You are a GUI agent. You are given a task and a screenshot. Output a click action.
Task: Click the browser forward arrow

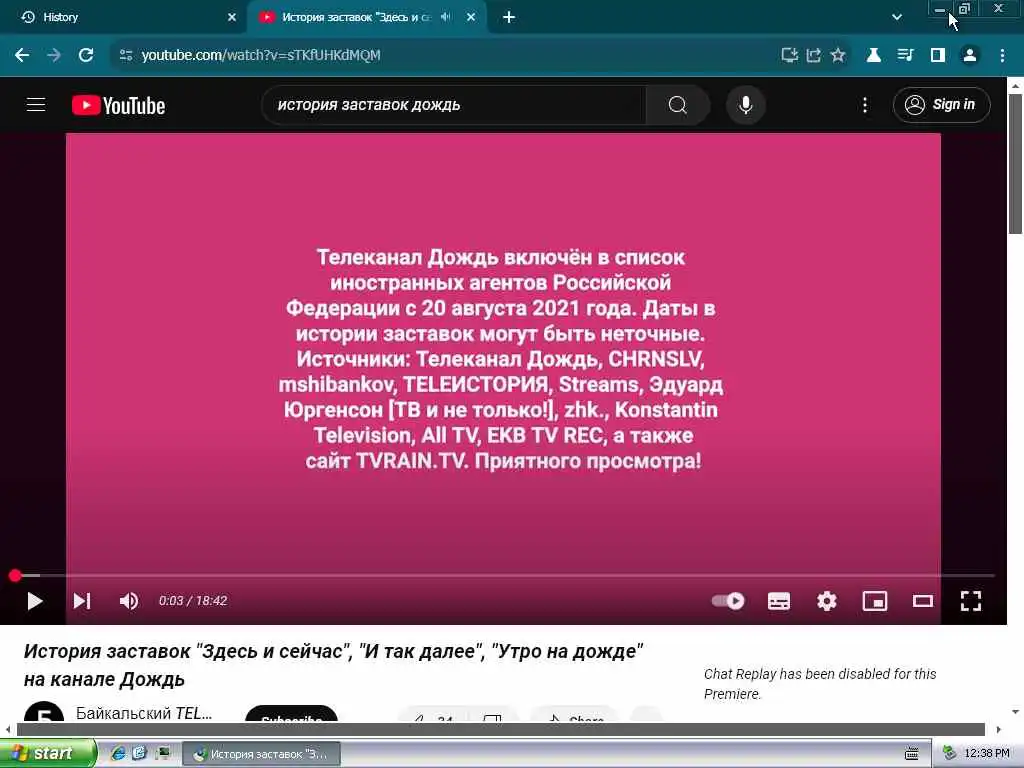pyautogui.click(x=54, y=56)
